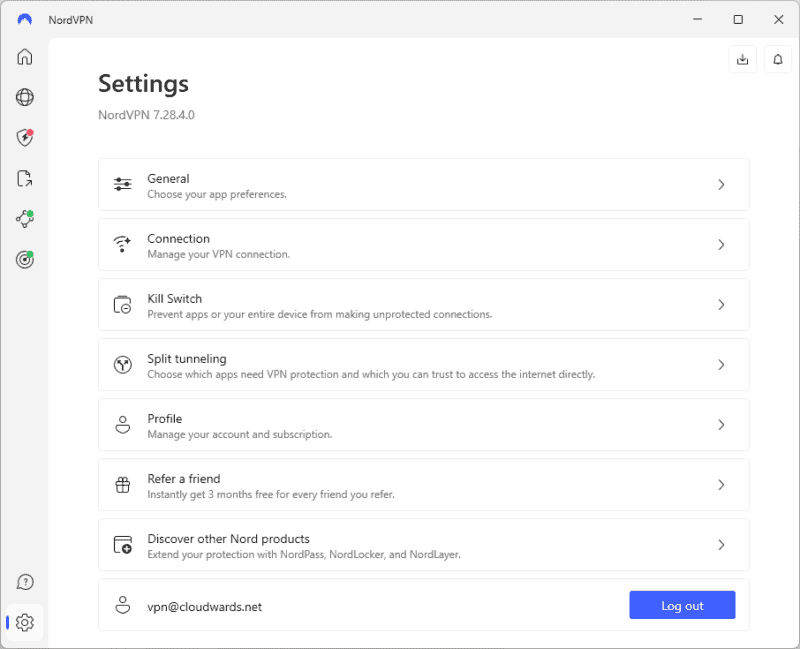Open the notifications bell icon
800x649 pixels.
778,60
